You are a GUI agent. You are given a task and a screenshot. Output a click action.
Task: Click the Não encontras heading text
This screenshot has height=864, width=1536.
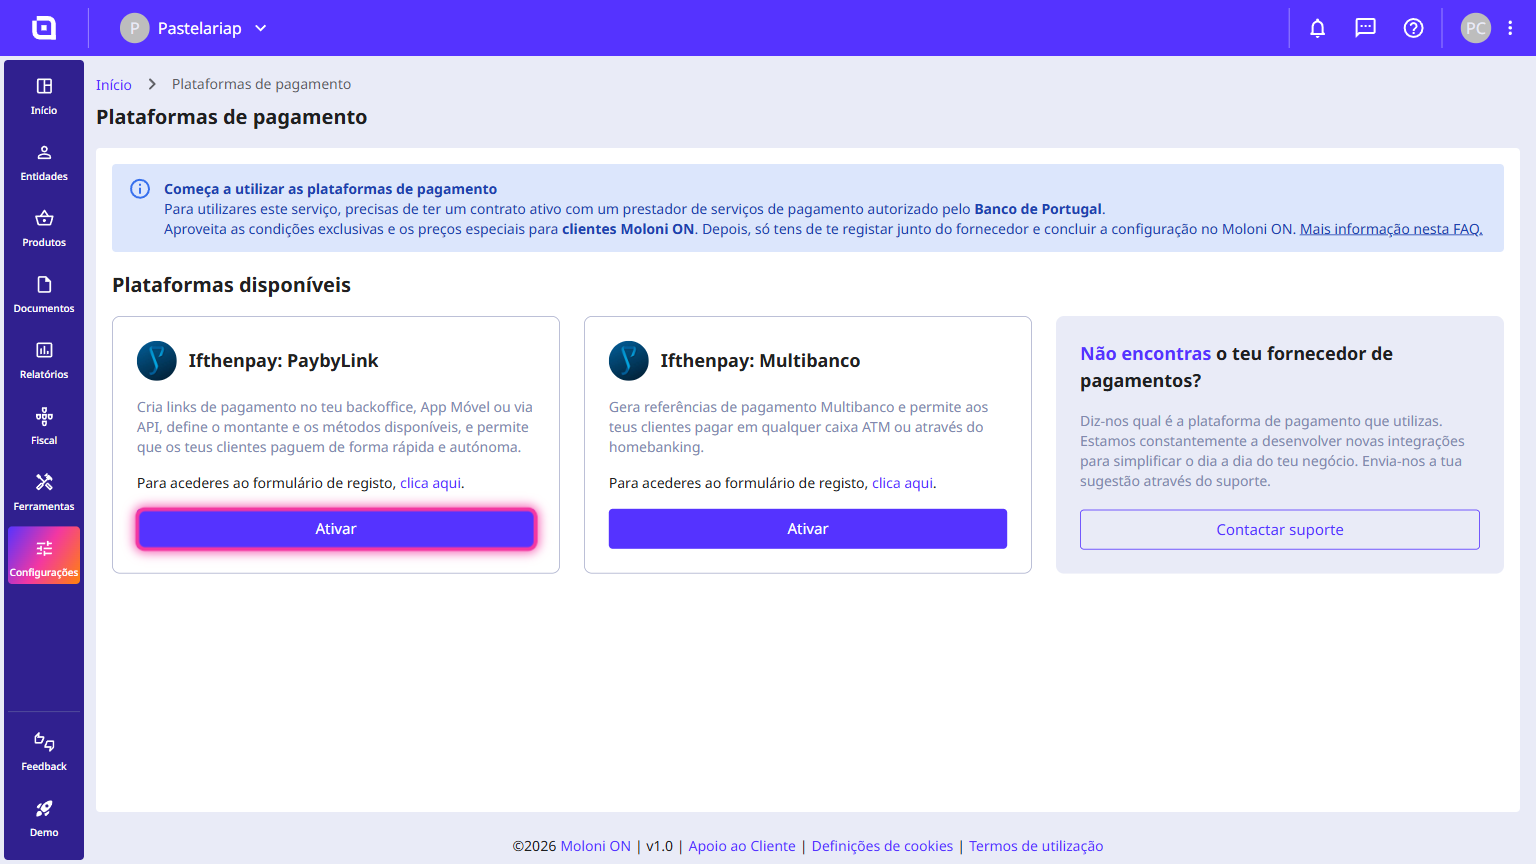click(x=1145, y=354)
